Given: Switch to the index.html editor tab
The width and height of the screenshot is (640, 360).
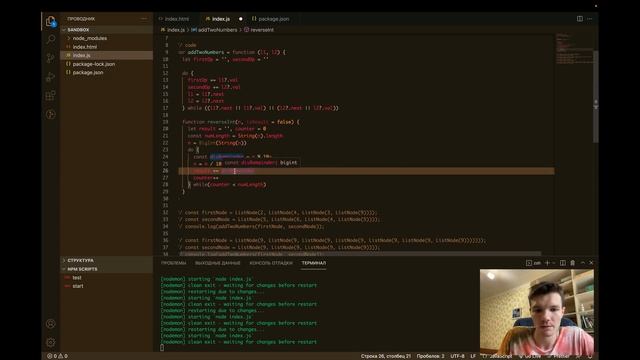Looking at the screenshot, I should (x=177, y=19).
